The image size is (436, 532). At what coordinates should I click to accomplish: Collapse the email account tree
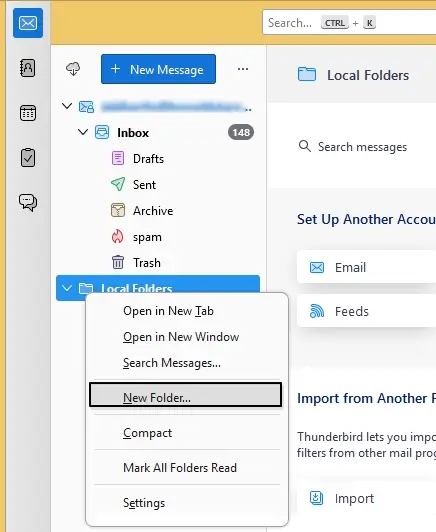(x=67, y=106)
